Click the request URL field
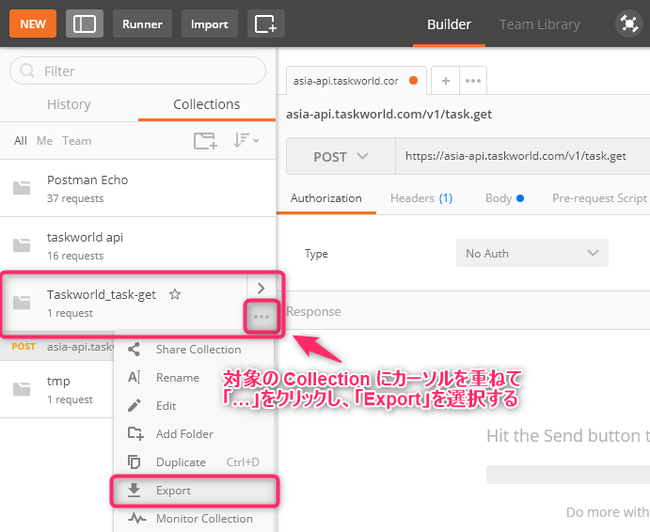This screenshot has height=532, width=650. (x=523, y=156)
